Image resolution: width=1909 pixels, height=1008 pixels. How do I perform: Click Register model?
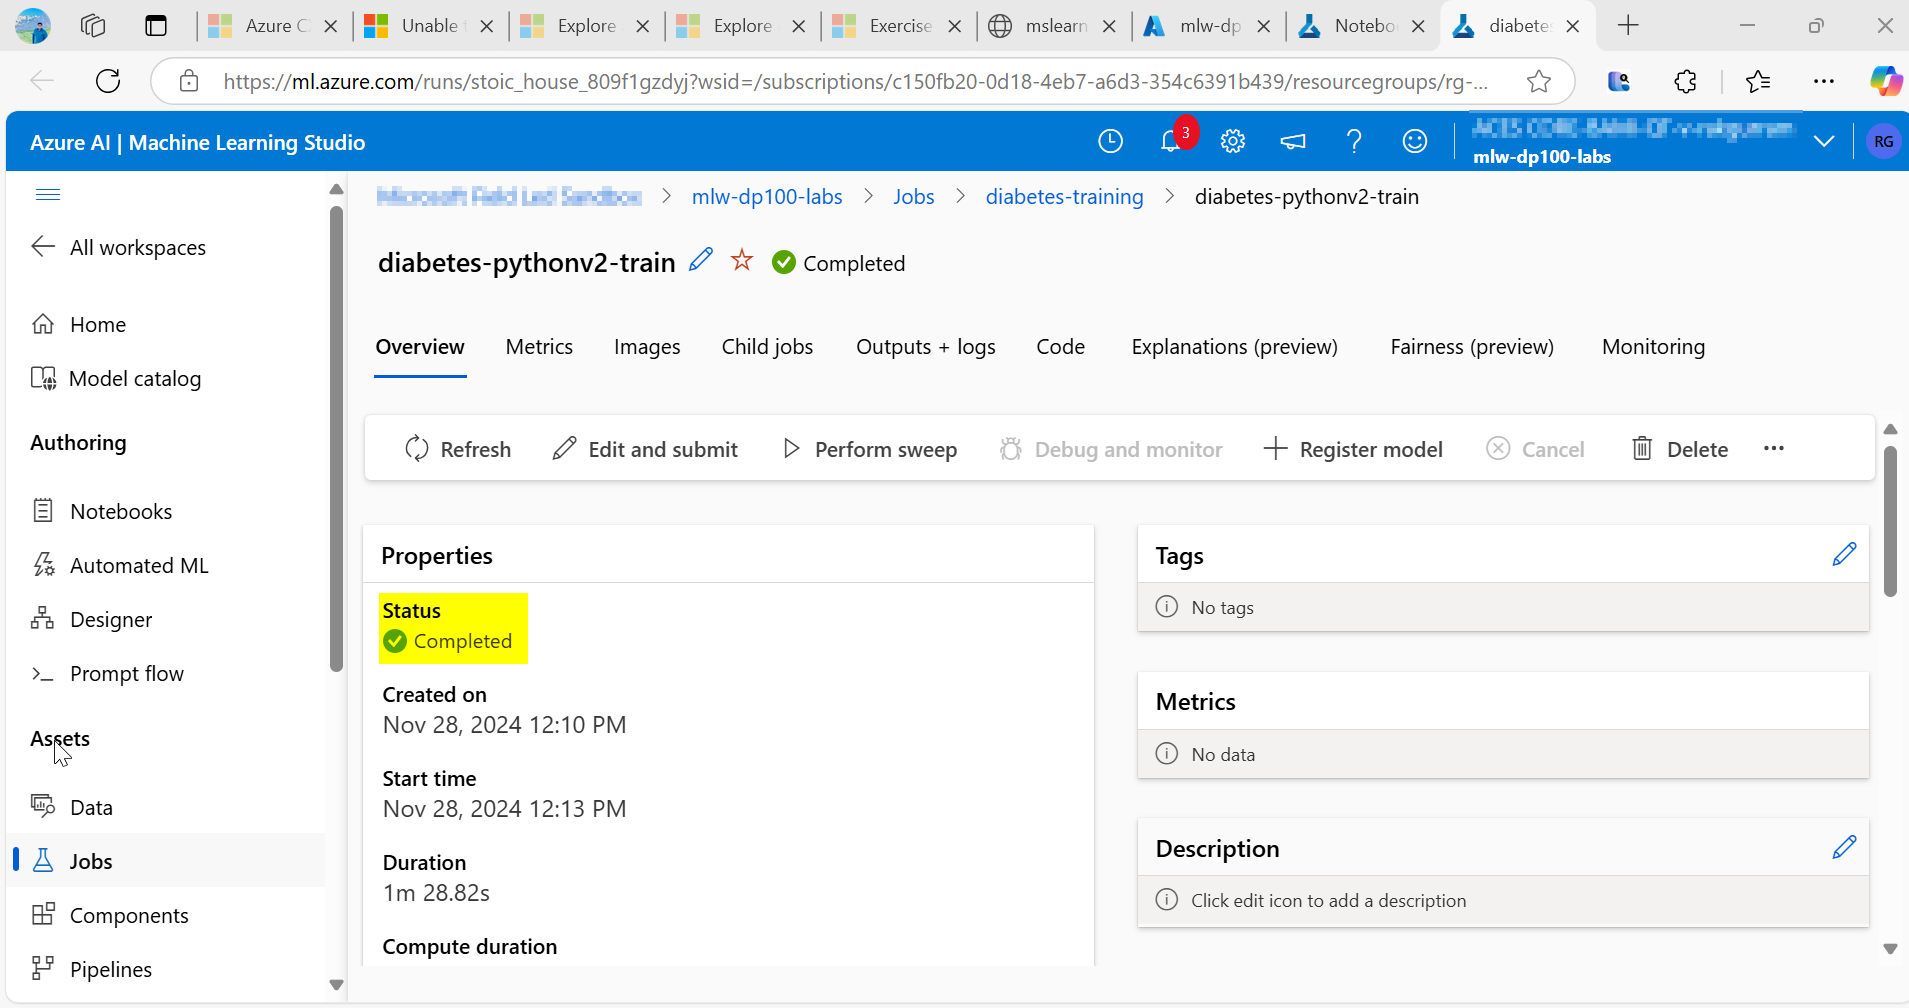point(1353,449)
